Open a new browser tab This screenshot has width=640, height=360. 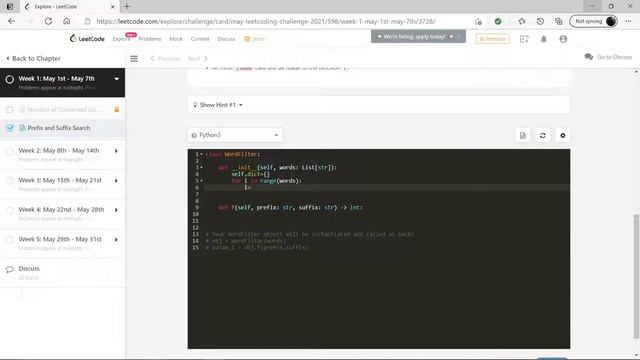click(x=127, y=7)
